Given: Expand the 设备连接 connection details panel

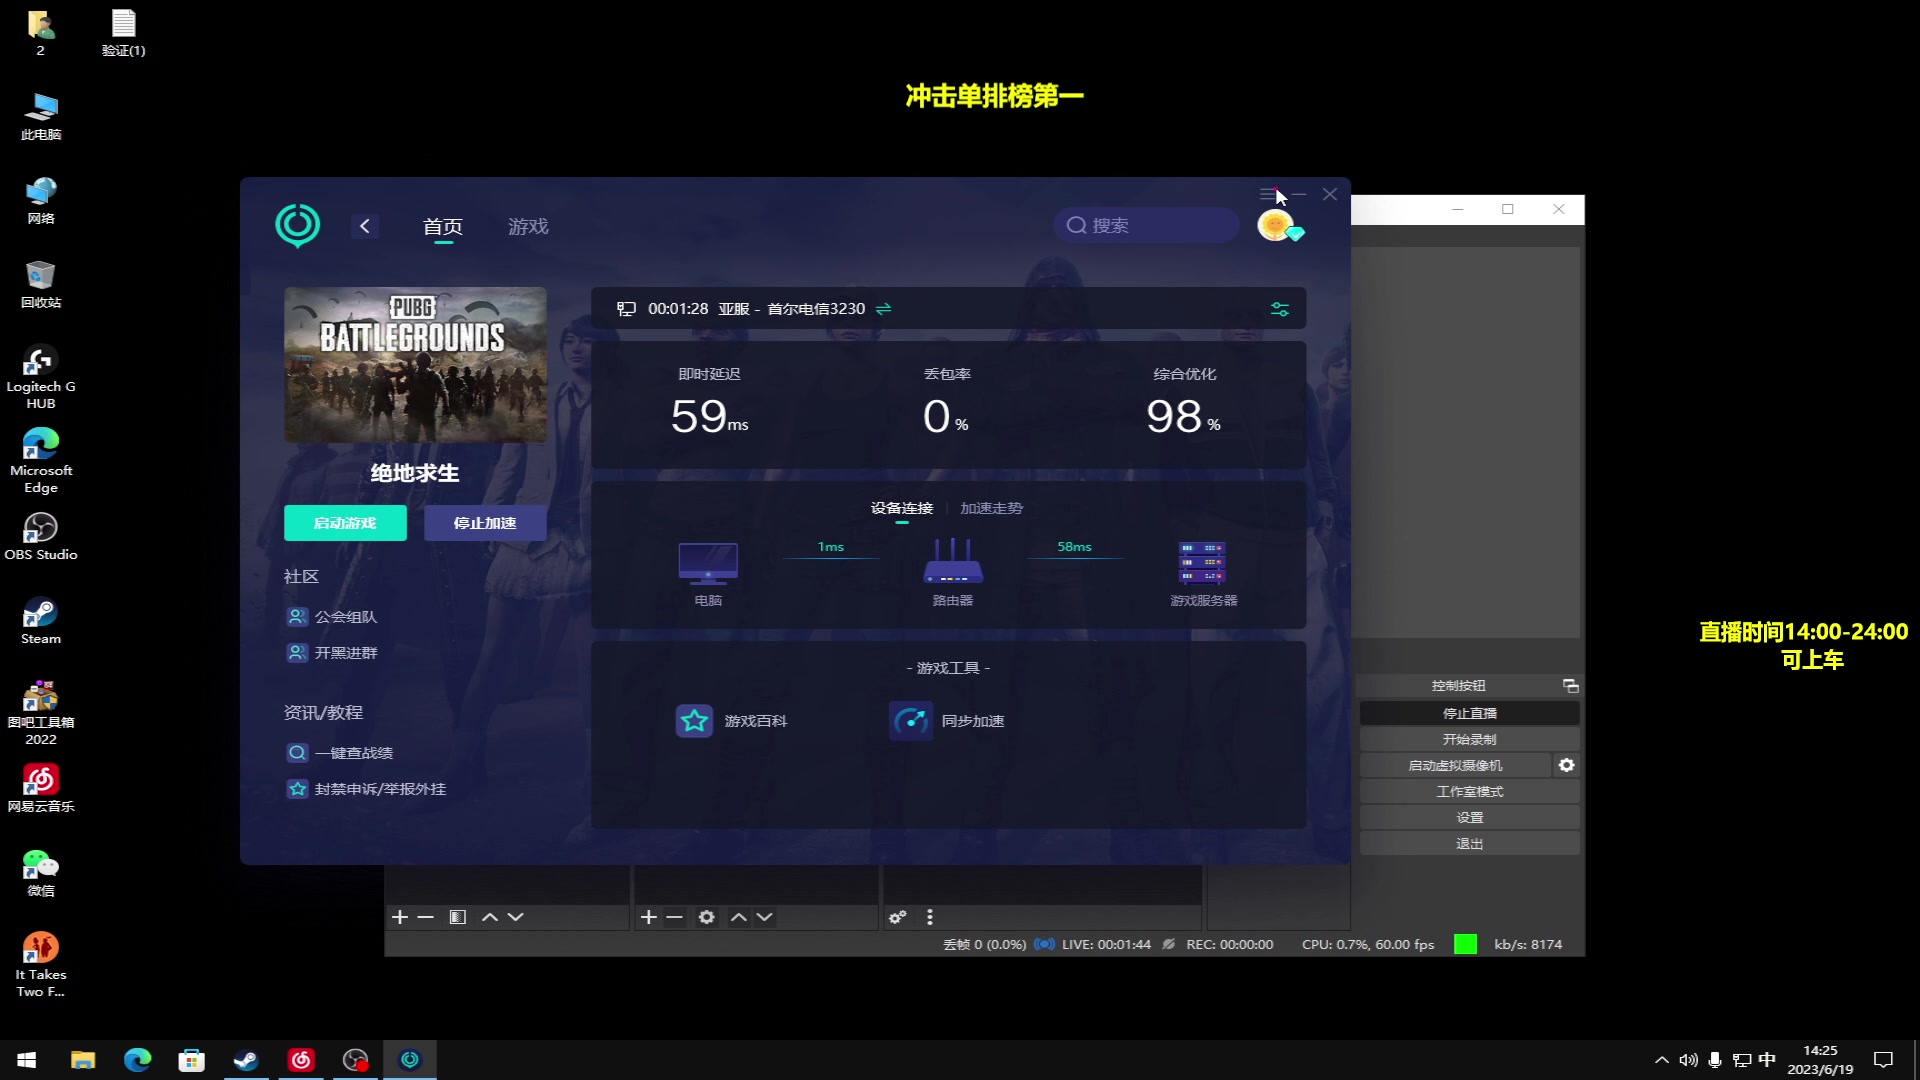Looking at the screenshot, I should pos(902,508).
